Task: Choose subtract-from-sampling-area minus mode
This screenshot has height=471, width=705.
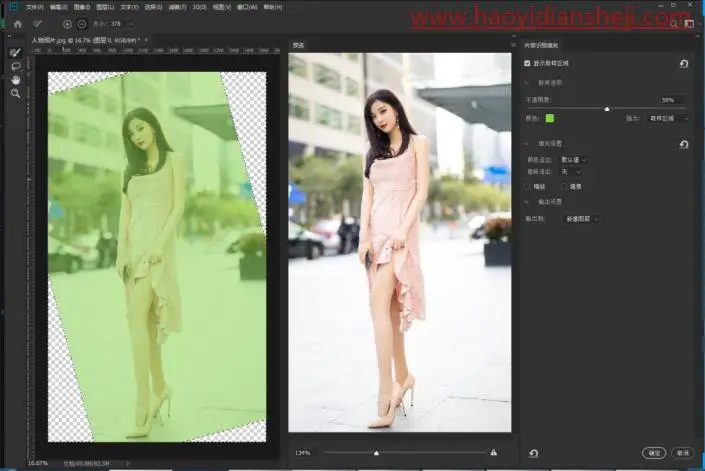Action: (x=82, y=24)
